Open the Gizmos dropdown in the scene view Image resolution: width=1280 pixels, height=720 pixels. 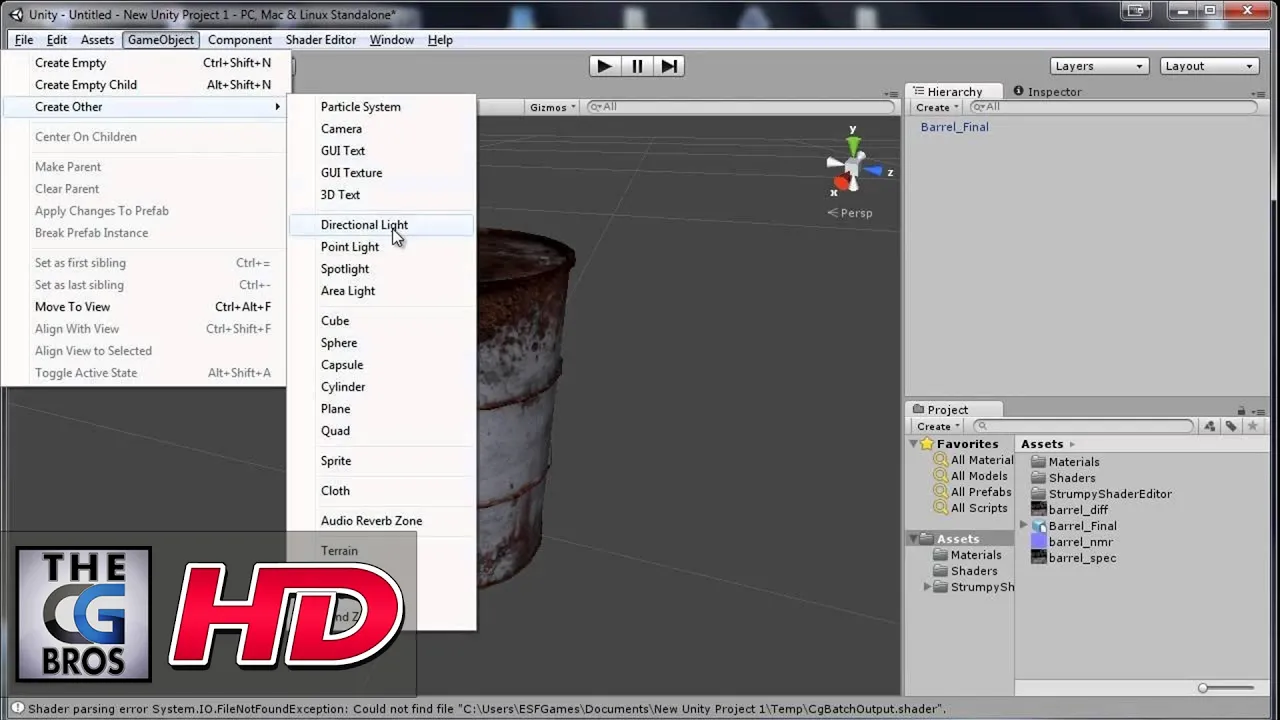pos(552,107)
